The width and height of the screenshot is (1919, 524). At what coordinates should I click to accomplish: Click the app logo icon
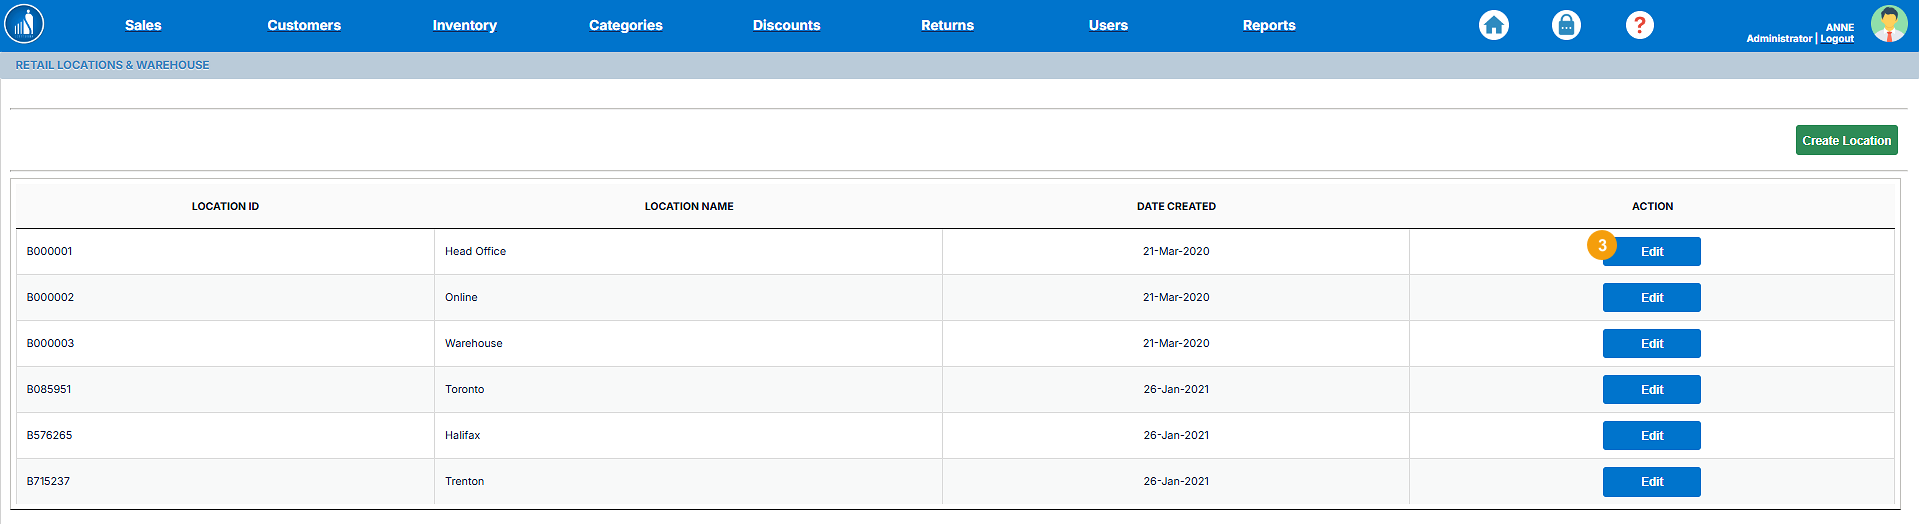tap(24, 25)
